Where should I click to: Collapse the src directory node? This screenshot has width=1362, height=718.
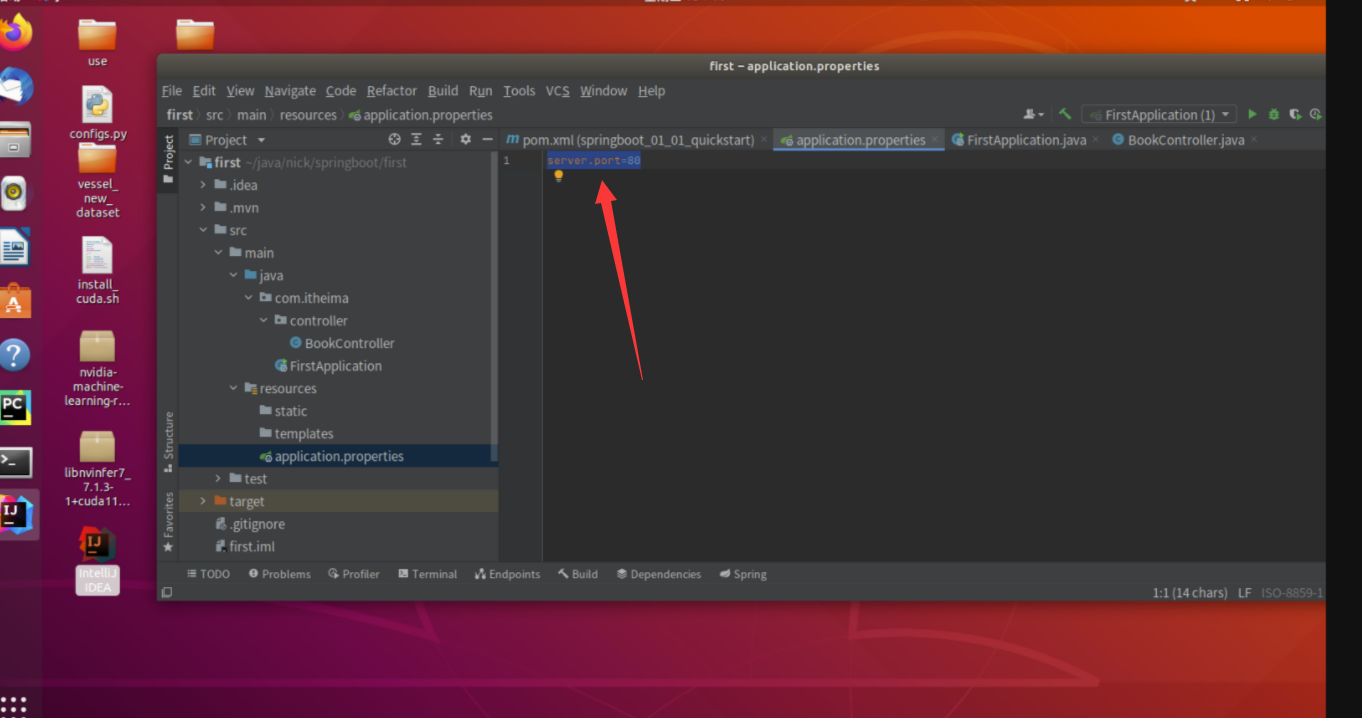[x=204, y=229]
